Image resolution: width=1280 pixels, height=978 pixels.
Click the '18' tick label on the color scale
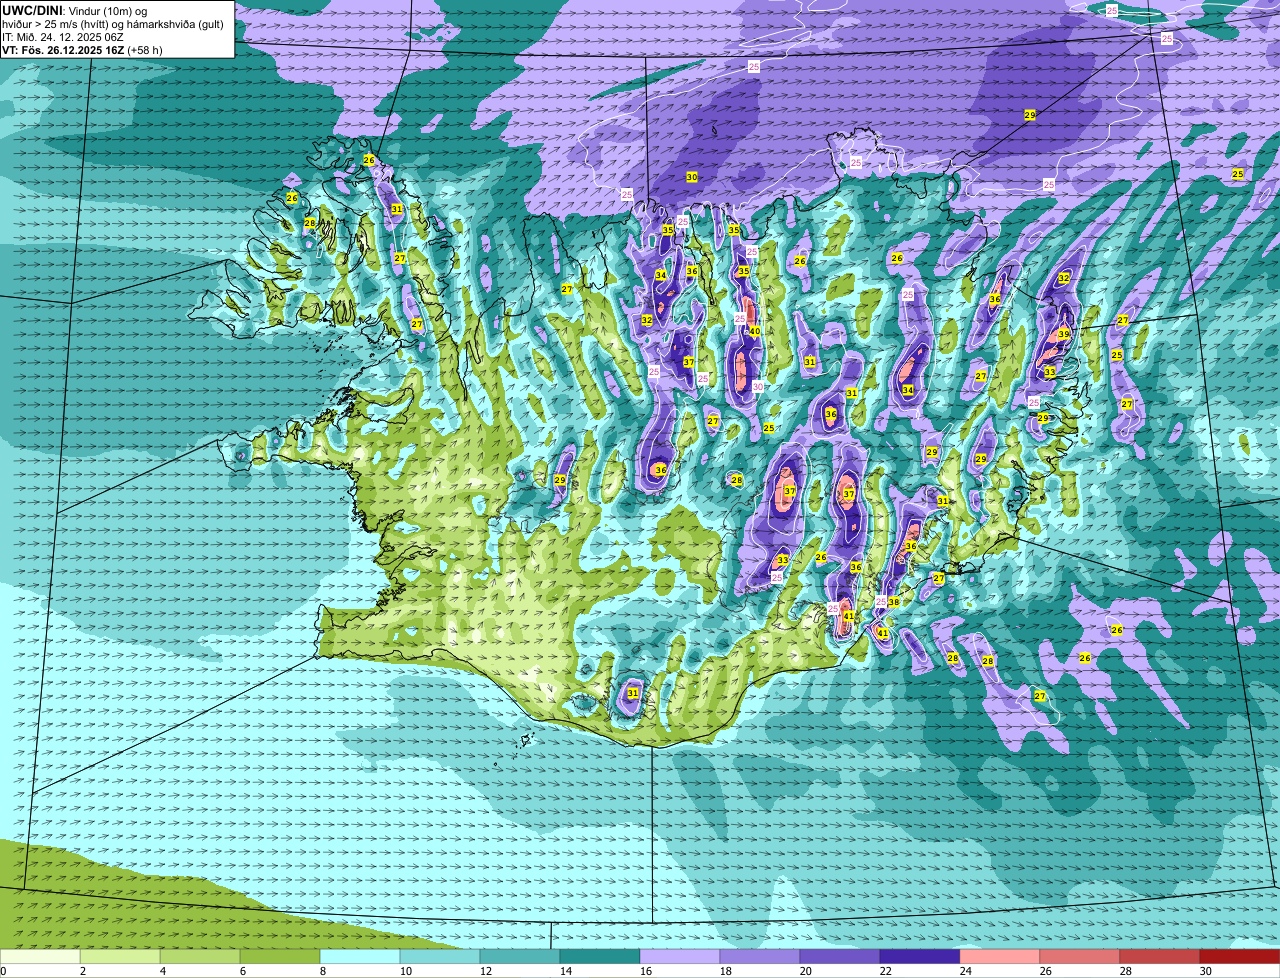pos(725,971)
